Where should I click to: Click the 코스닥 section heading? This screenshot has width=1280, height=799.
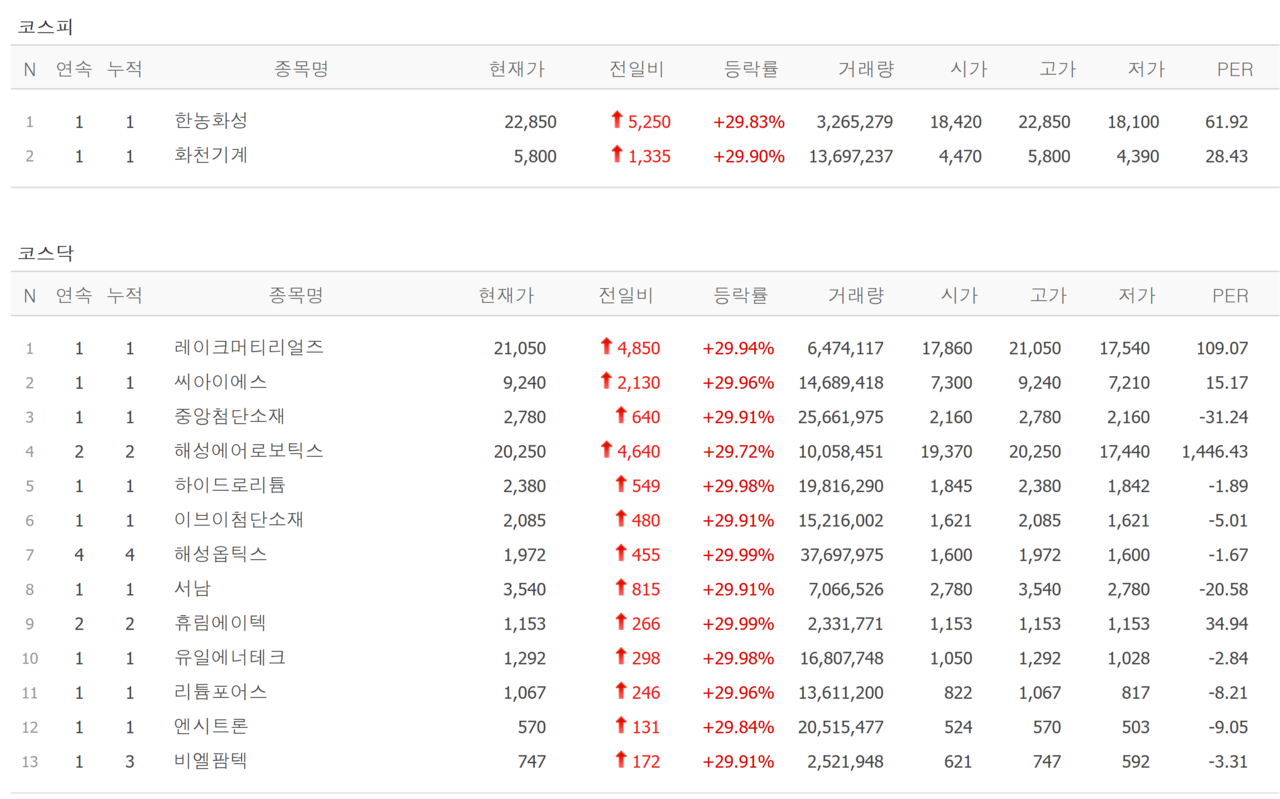coord(45,253)
